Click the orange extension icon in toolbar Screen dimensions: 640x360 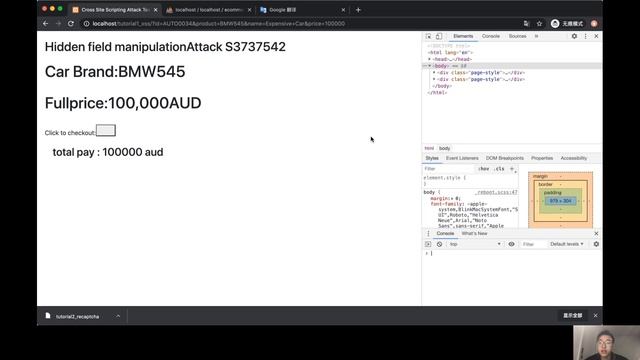594,24
